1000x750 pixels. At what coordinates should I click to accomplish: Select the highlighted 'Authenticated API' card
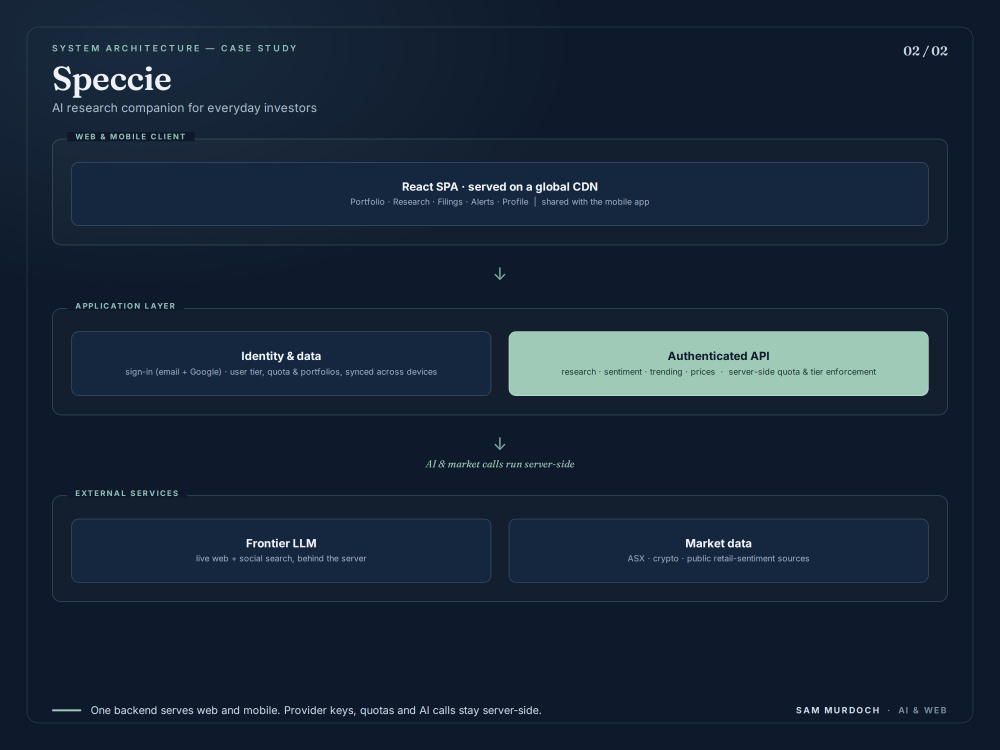[719, 364]
